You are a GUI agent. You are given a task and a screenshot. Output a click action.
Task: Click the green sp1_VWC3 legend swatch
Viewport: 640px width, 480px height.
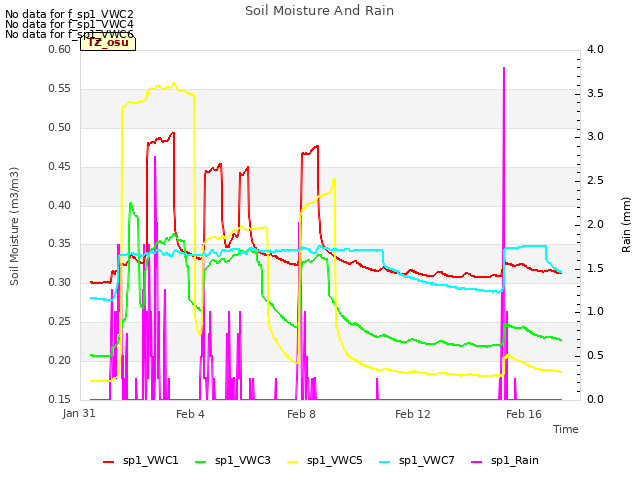200,461
